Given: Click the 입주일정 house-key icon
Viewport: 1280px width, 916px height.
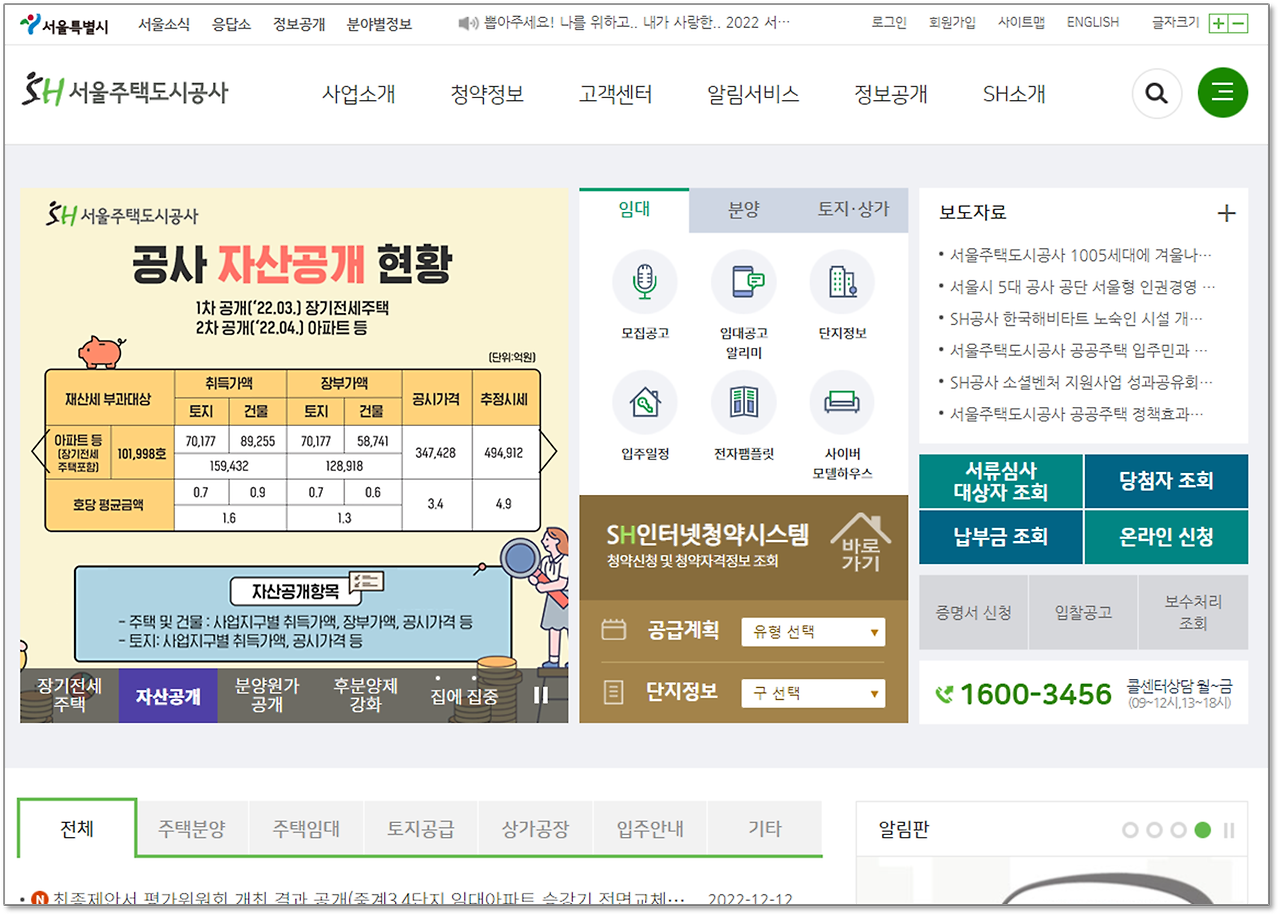Looking at the screenshot, I should click(x=644, y=403).
